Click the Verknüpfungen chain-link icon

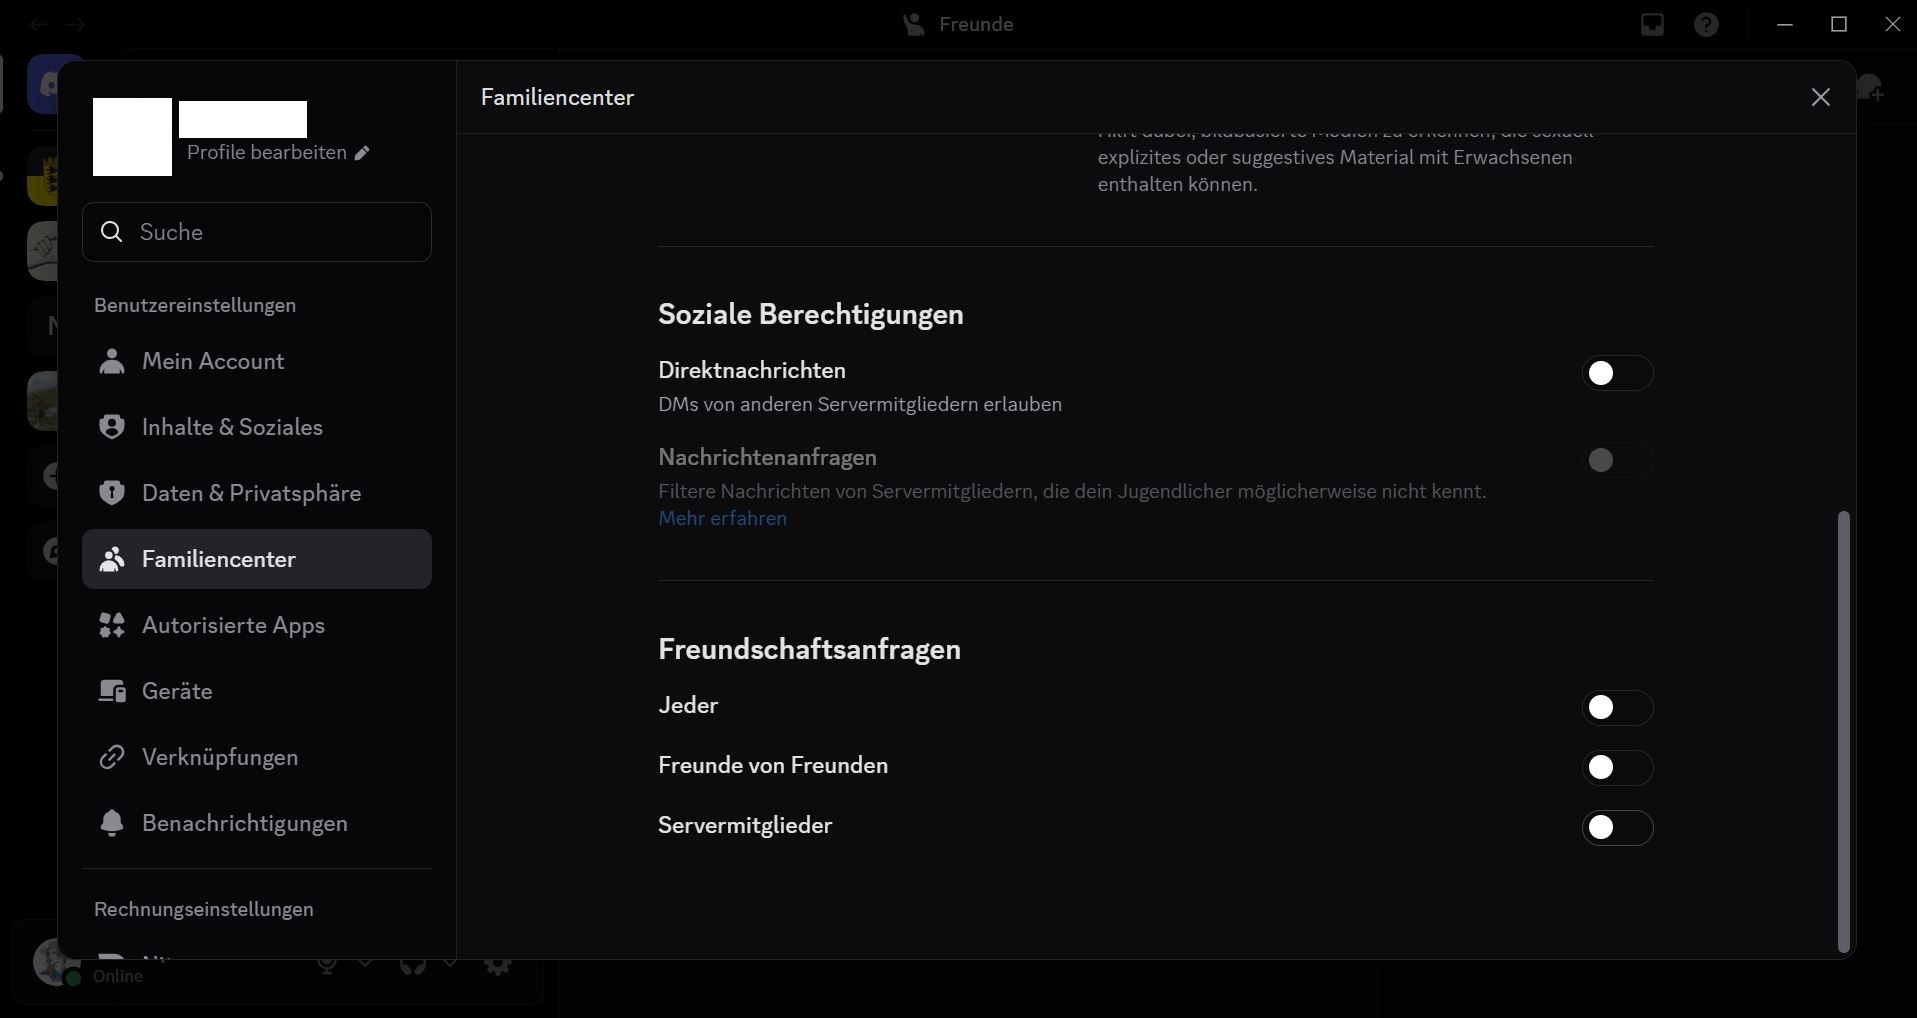click(x=112, y=757)
